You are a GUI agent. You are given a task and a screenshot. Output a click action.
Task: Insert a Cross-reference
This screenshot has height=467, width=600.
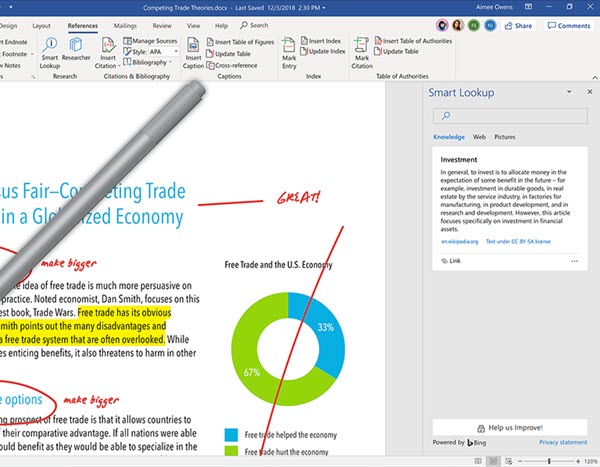click(232, 65)
